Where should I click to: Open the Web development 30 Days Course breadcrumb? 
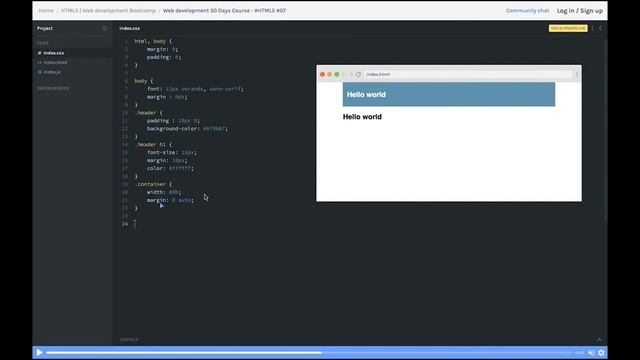click(224, 11)
